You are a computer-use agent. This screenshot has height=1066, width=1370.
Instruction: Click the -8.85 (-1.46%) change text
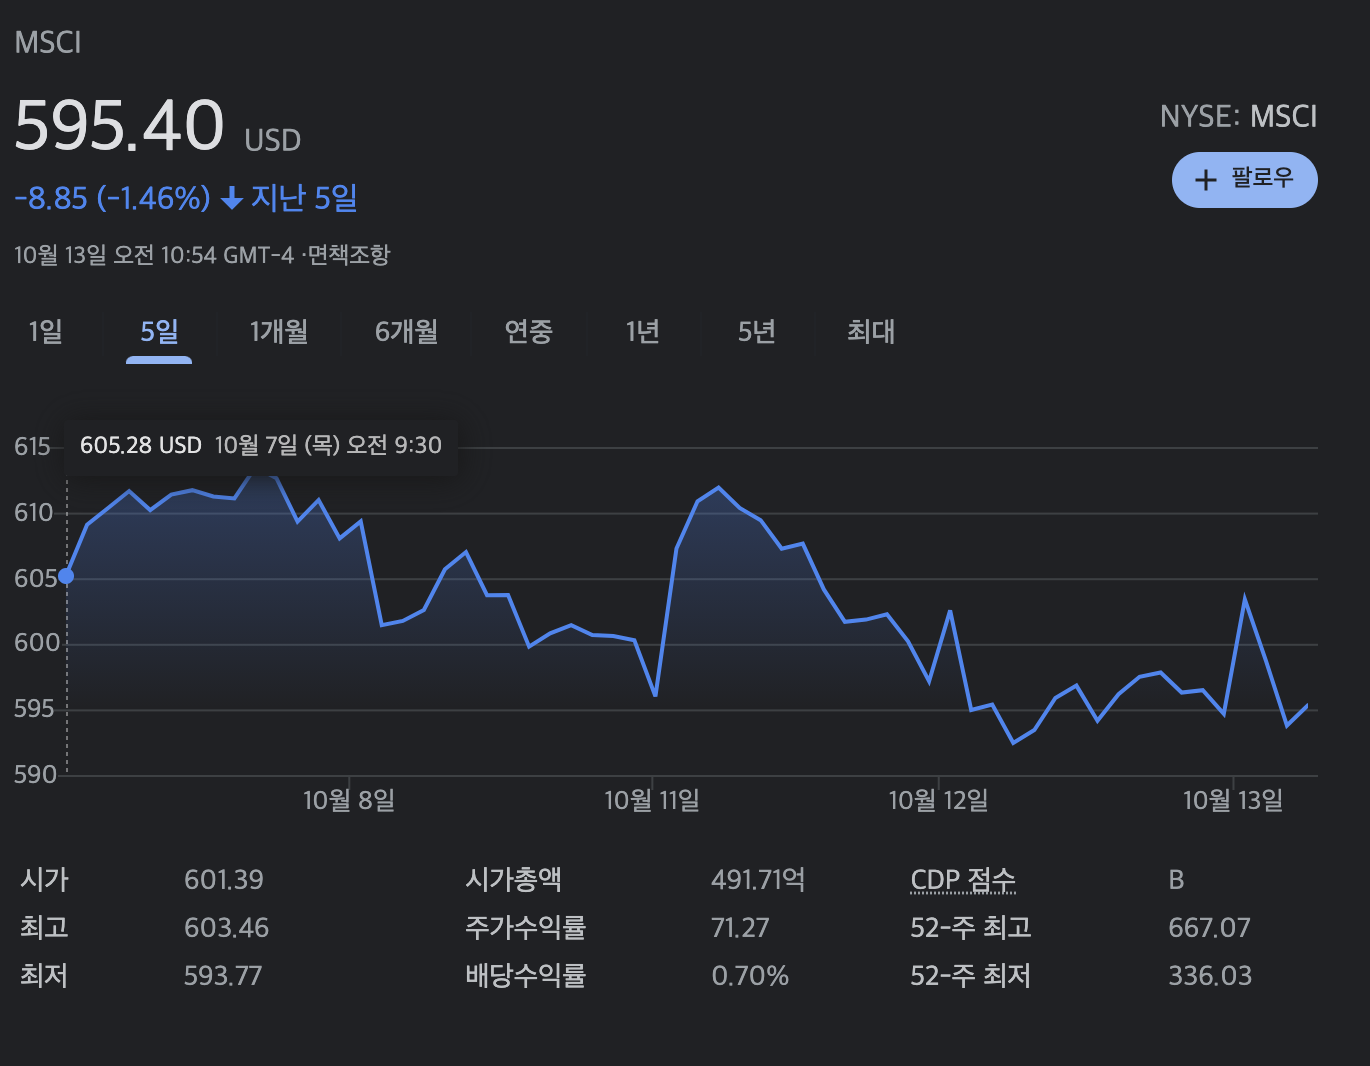(112, 198)
